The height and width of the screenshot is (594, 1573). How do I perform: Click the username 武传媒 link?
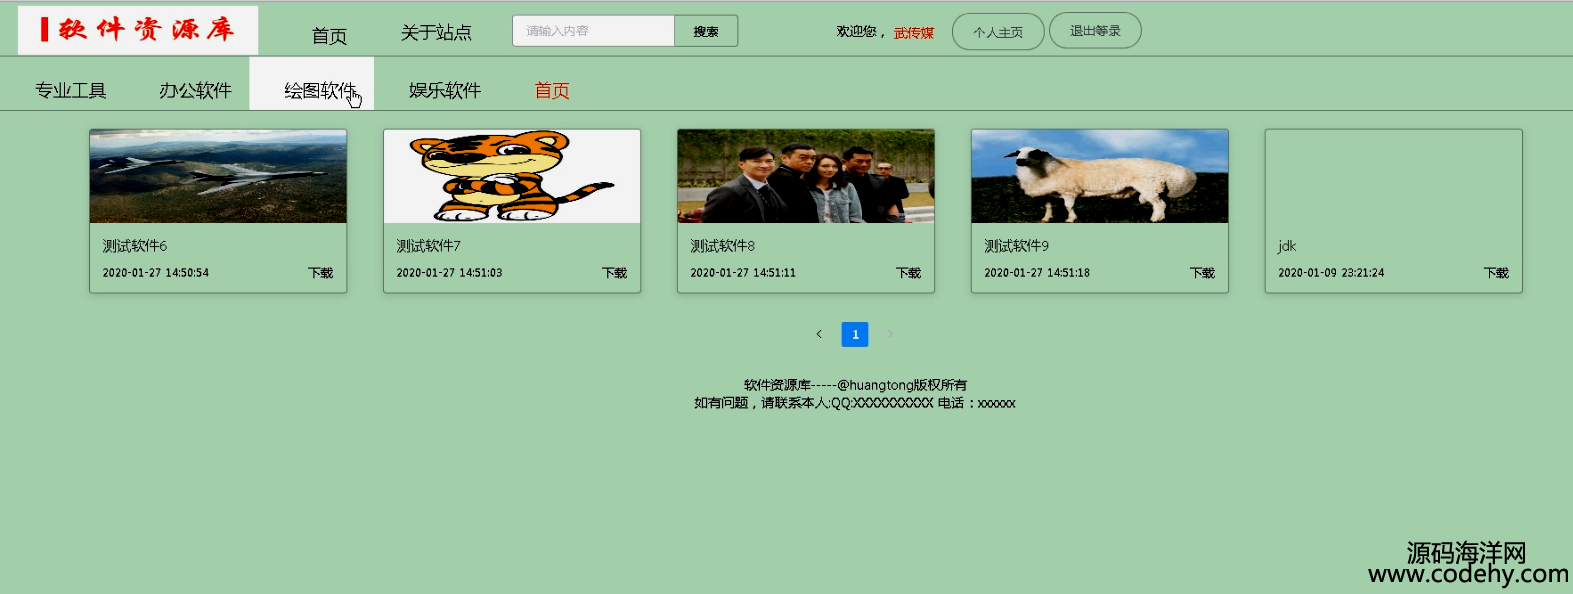click(914, 33)
